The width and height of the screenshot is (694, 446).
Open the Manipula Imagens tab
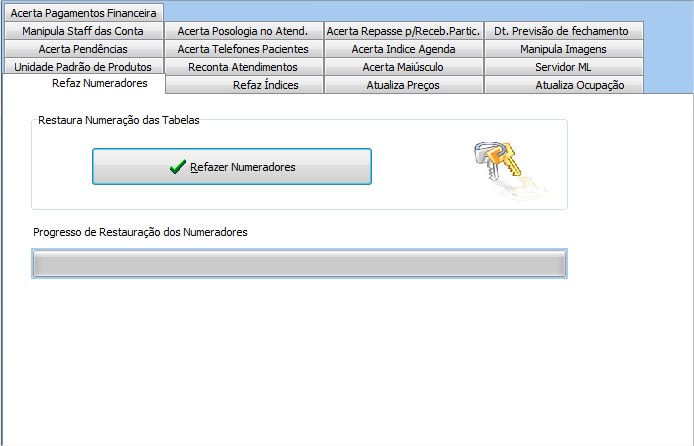(x=563, y=49)
